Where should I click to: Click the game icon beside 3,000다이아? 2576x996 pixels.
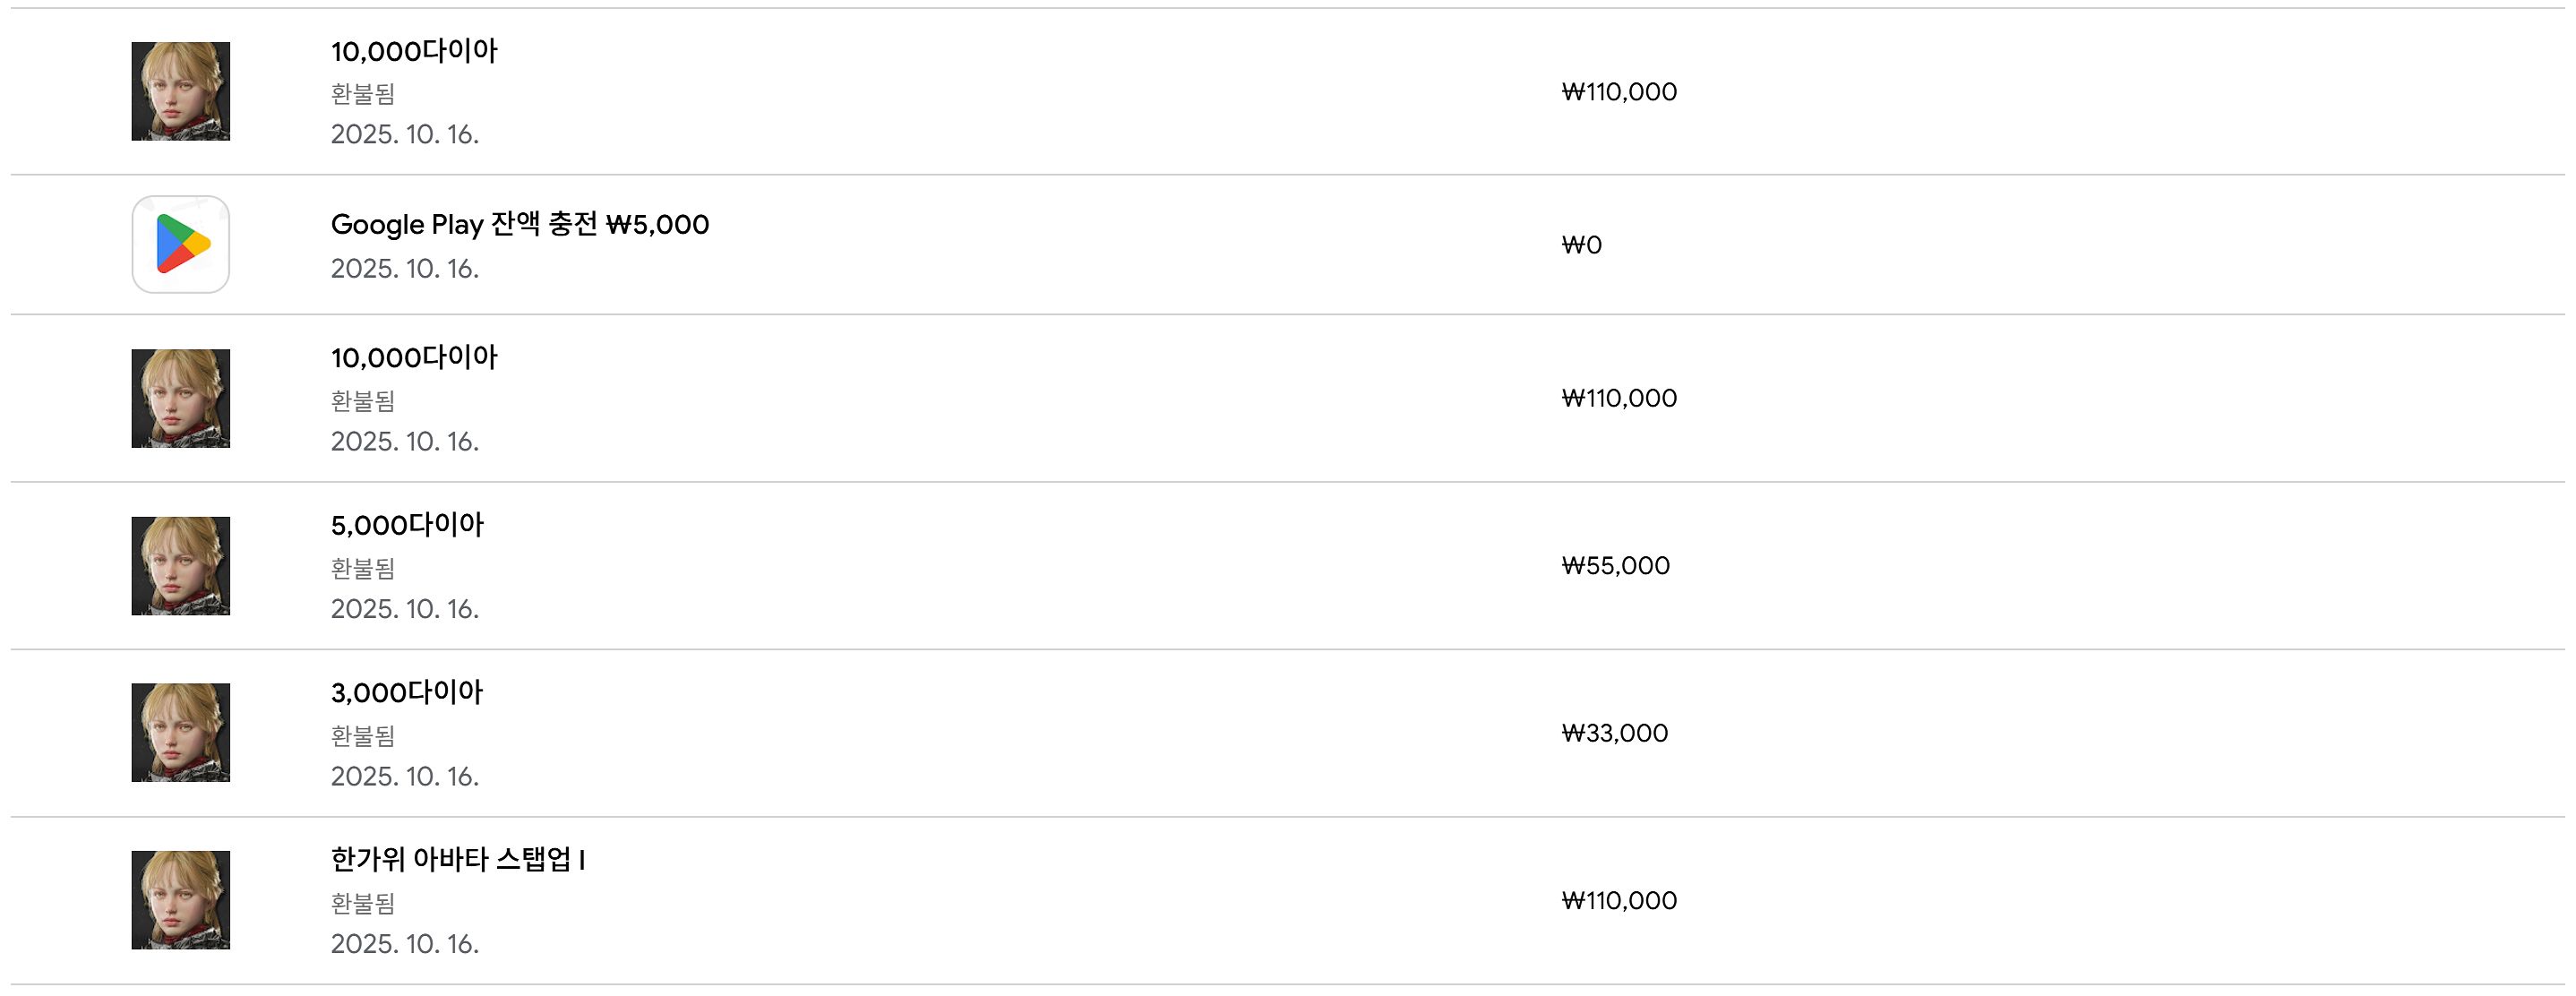tap(181, 733)
